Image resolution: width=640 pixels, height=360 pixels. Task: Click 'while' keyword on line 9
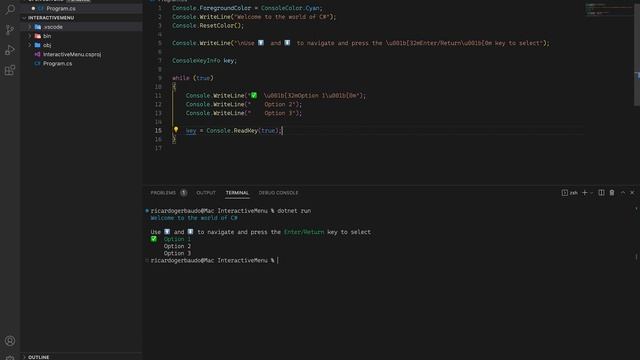(180, 78)
